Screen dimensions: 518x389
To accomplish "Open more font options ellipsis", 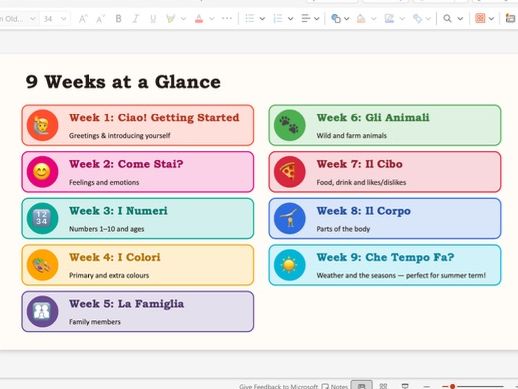I will 227,19.
